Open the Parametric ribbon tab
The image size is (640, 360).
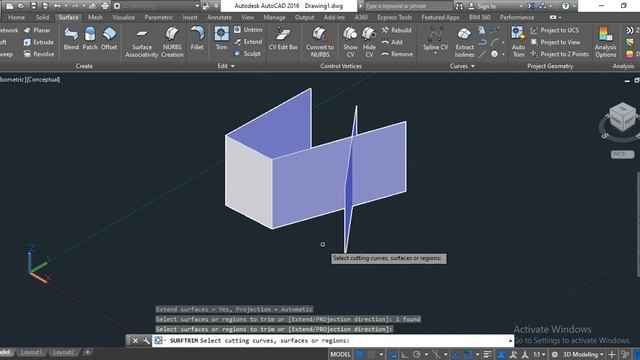click(159, 17)
